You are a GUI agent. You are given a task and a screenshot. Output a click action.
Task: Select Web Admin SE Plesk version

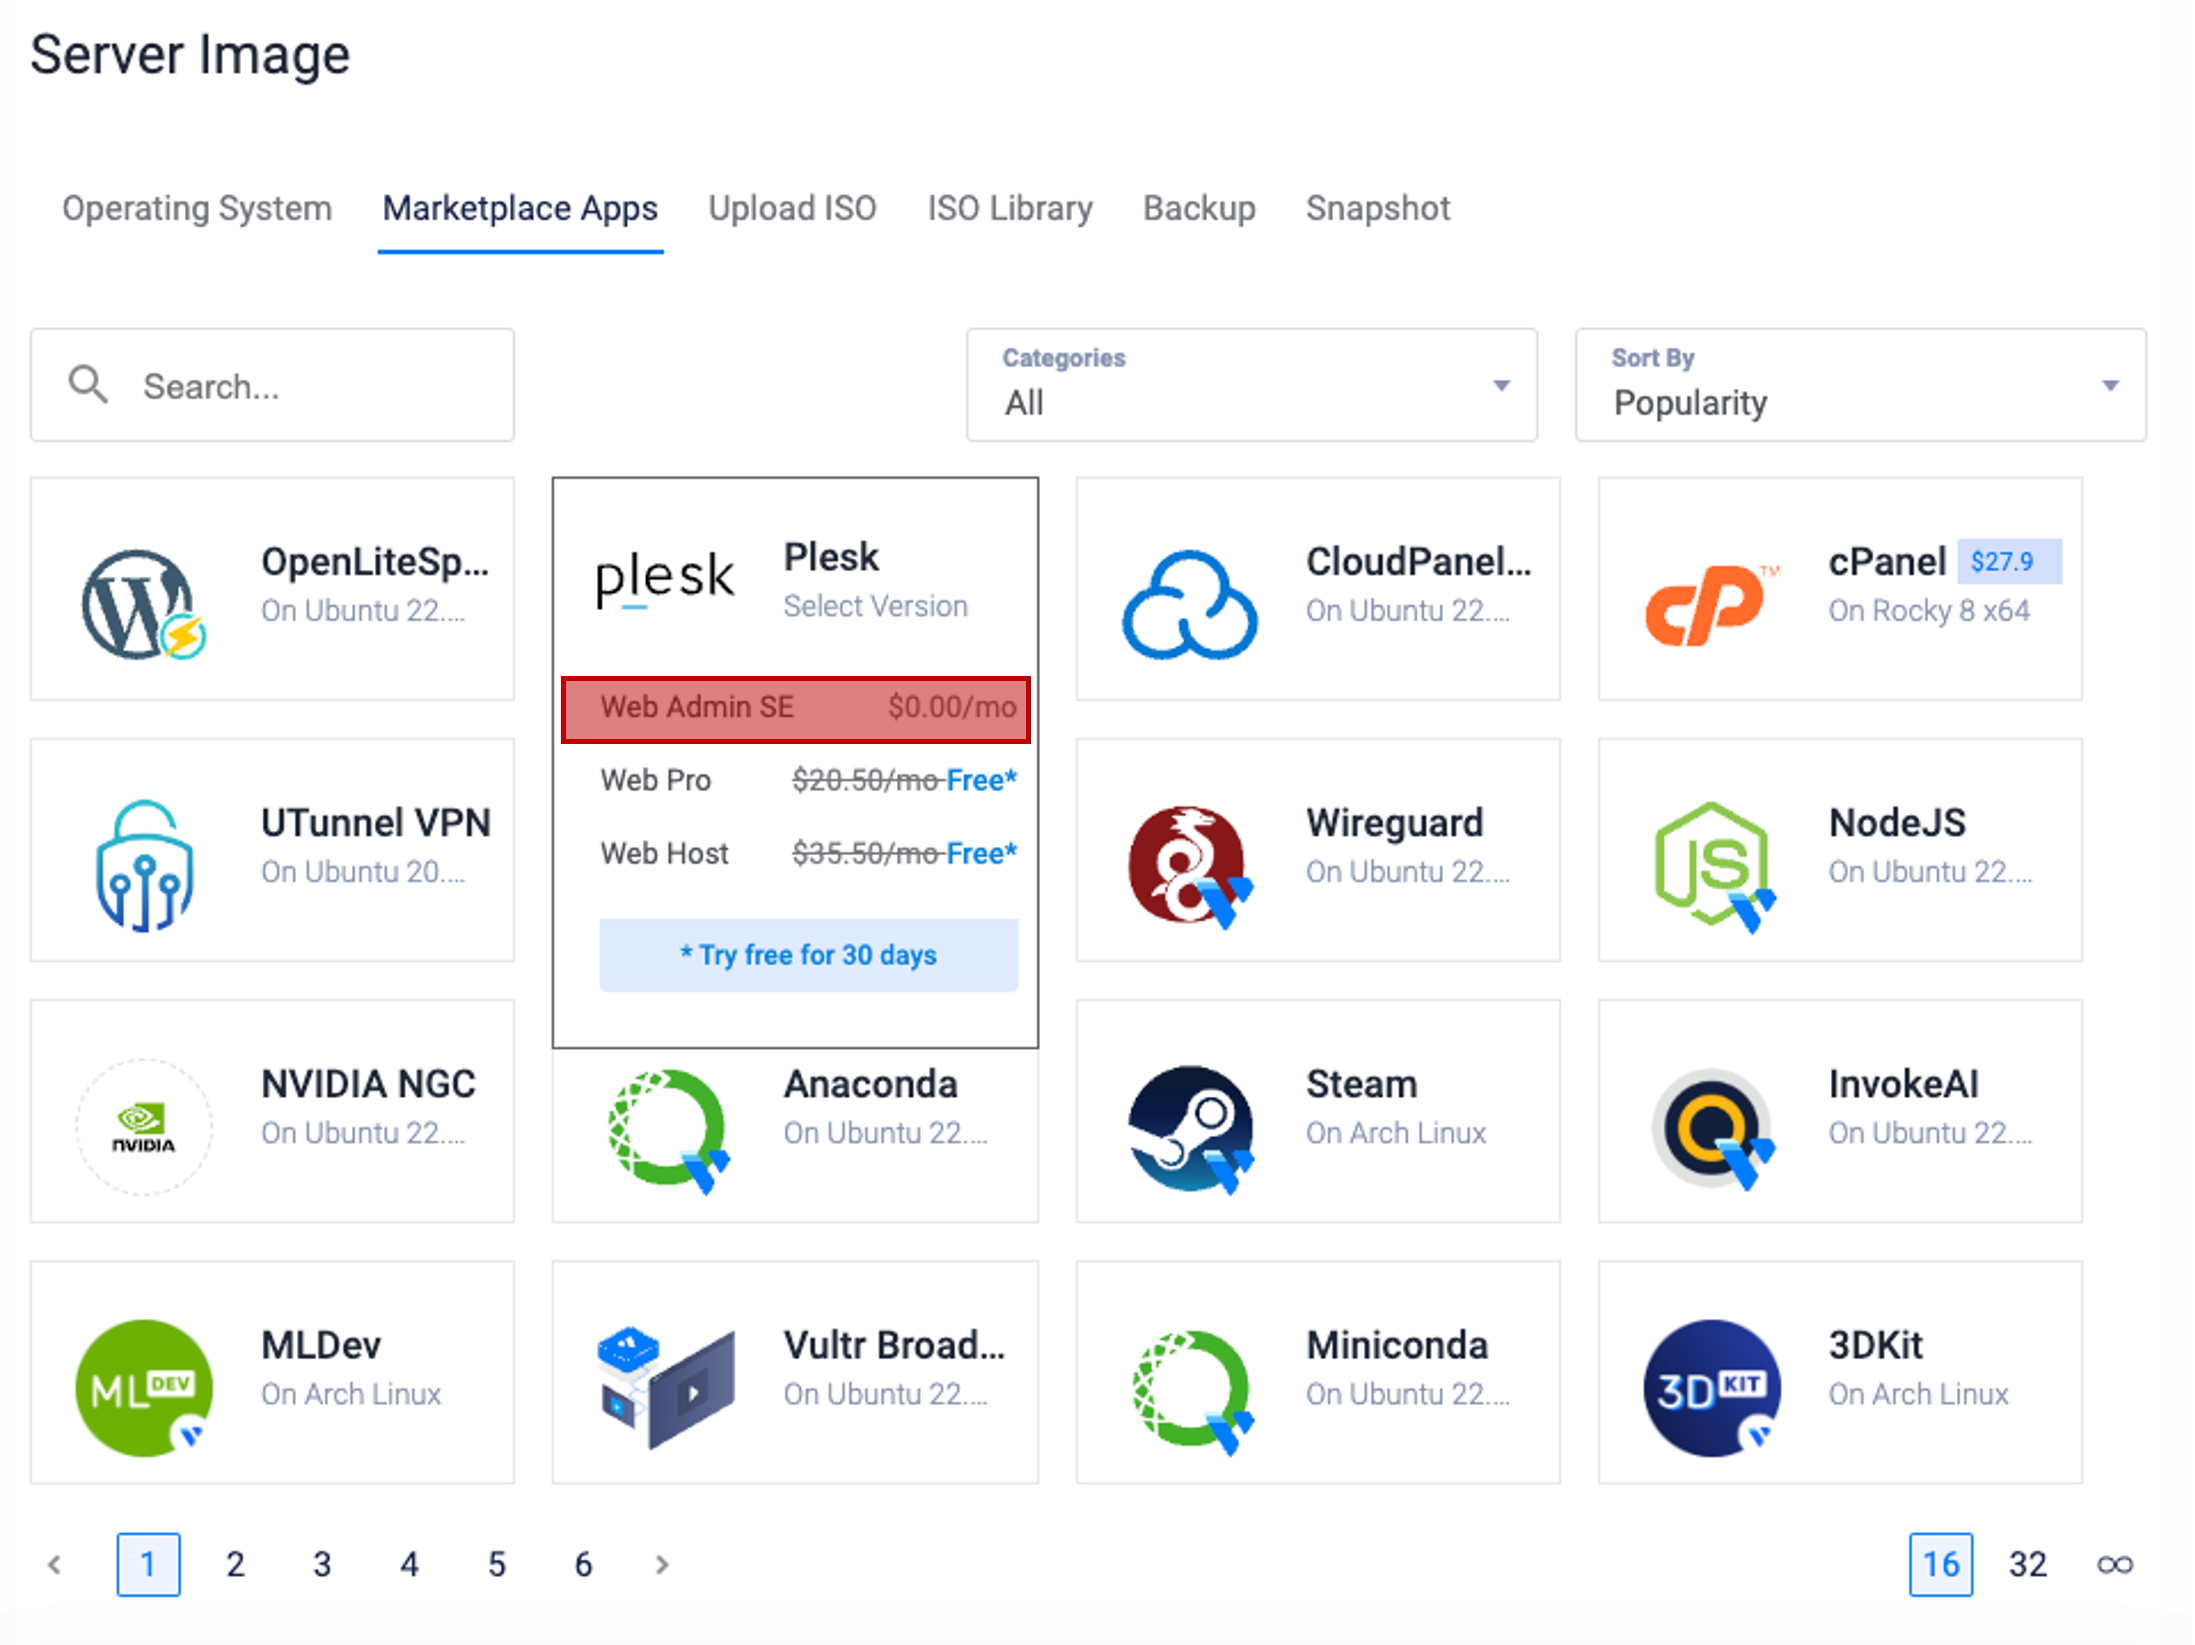point(796,708)
